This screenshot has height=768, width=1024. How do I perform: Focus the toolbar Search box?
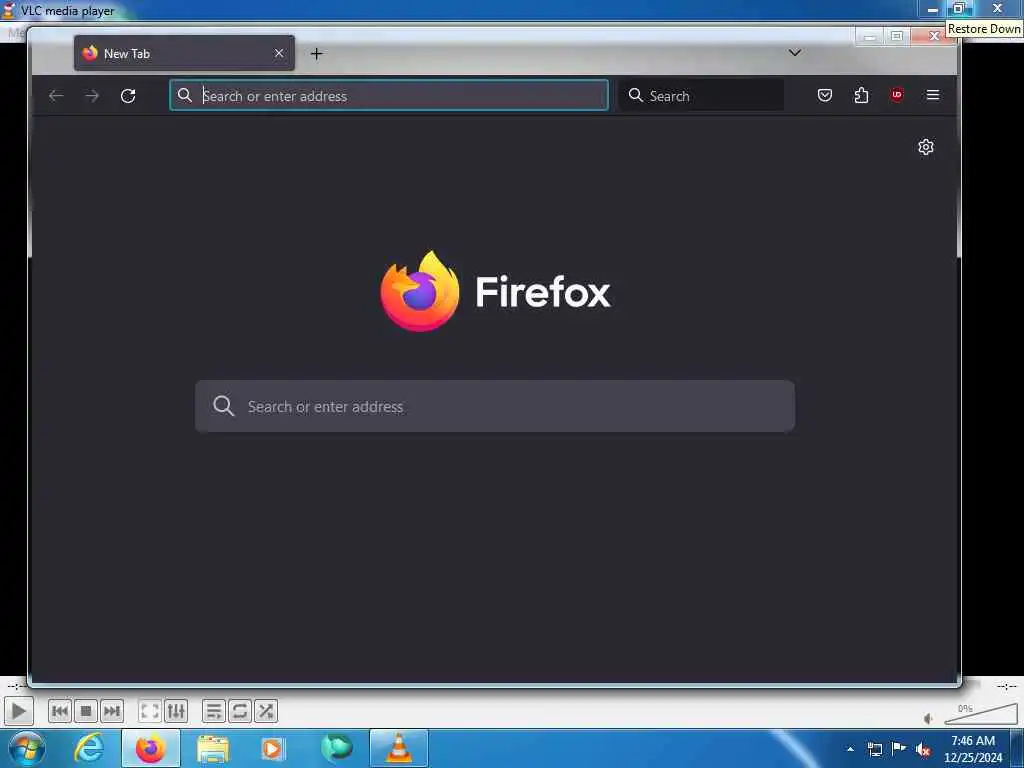click(x=701, y=95)
